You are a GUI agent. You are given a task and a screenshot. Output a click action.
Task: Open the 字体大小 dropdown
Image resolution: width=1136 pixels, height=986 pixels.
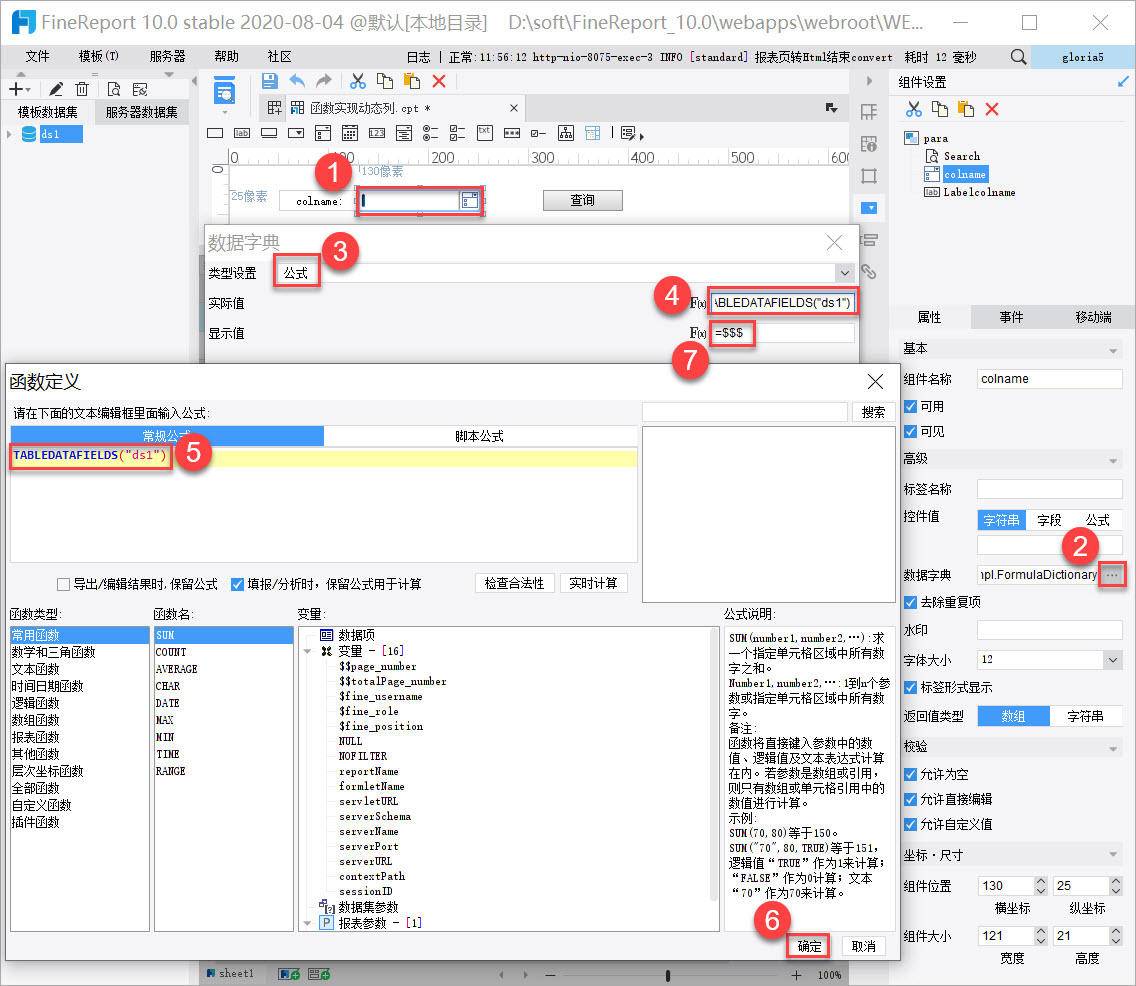click(x=1112, y=659)
